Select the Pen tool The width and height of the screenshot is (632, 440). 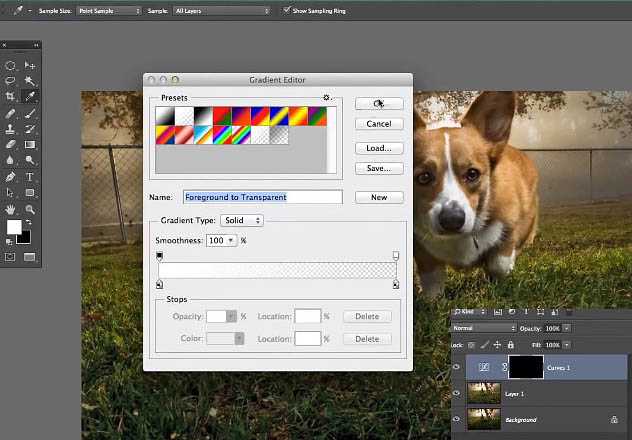point(11,176)
